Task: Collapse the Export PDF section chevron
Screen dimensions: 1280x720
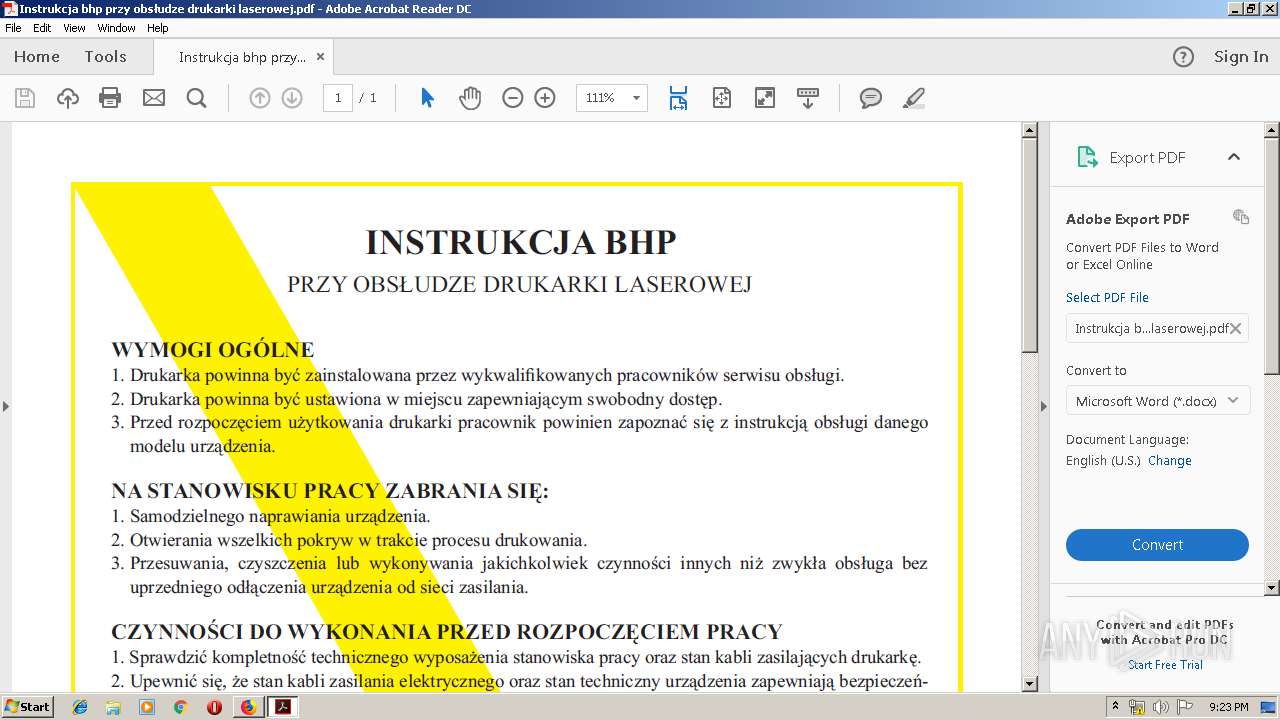Action: pyautogui.click(x=1234, y=157)
